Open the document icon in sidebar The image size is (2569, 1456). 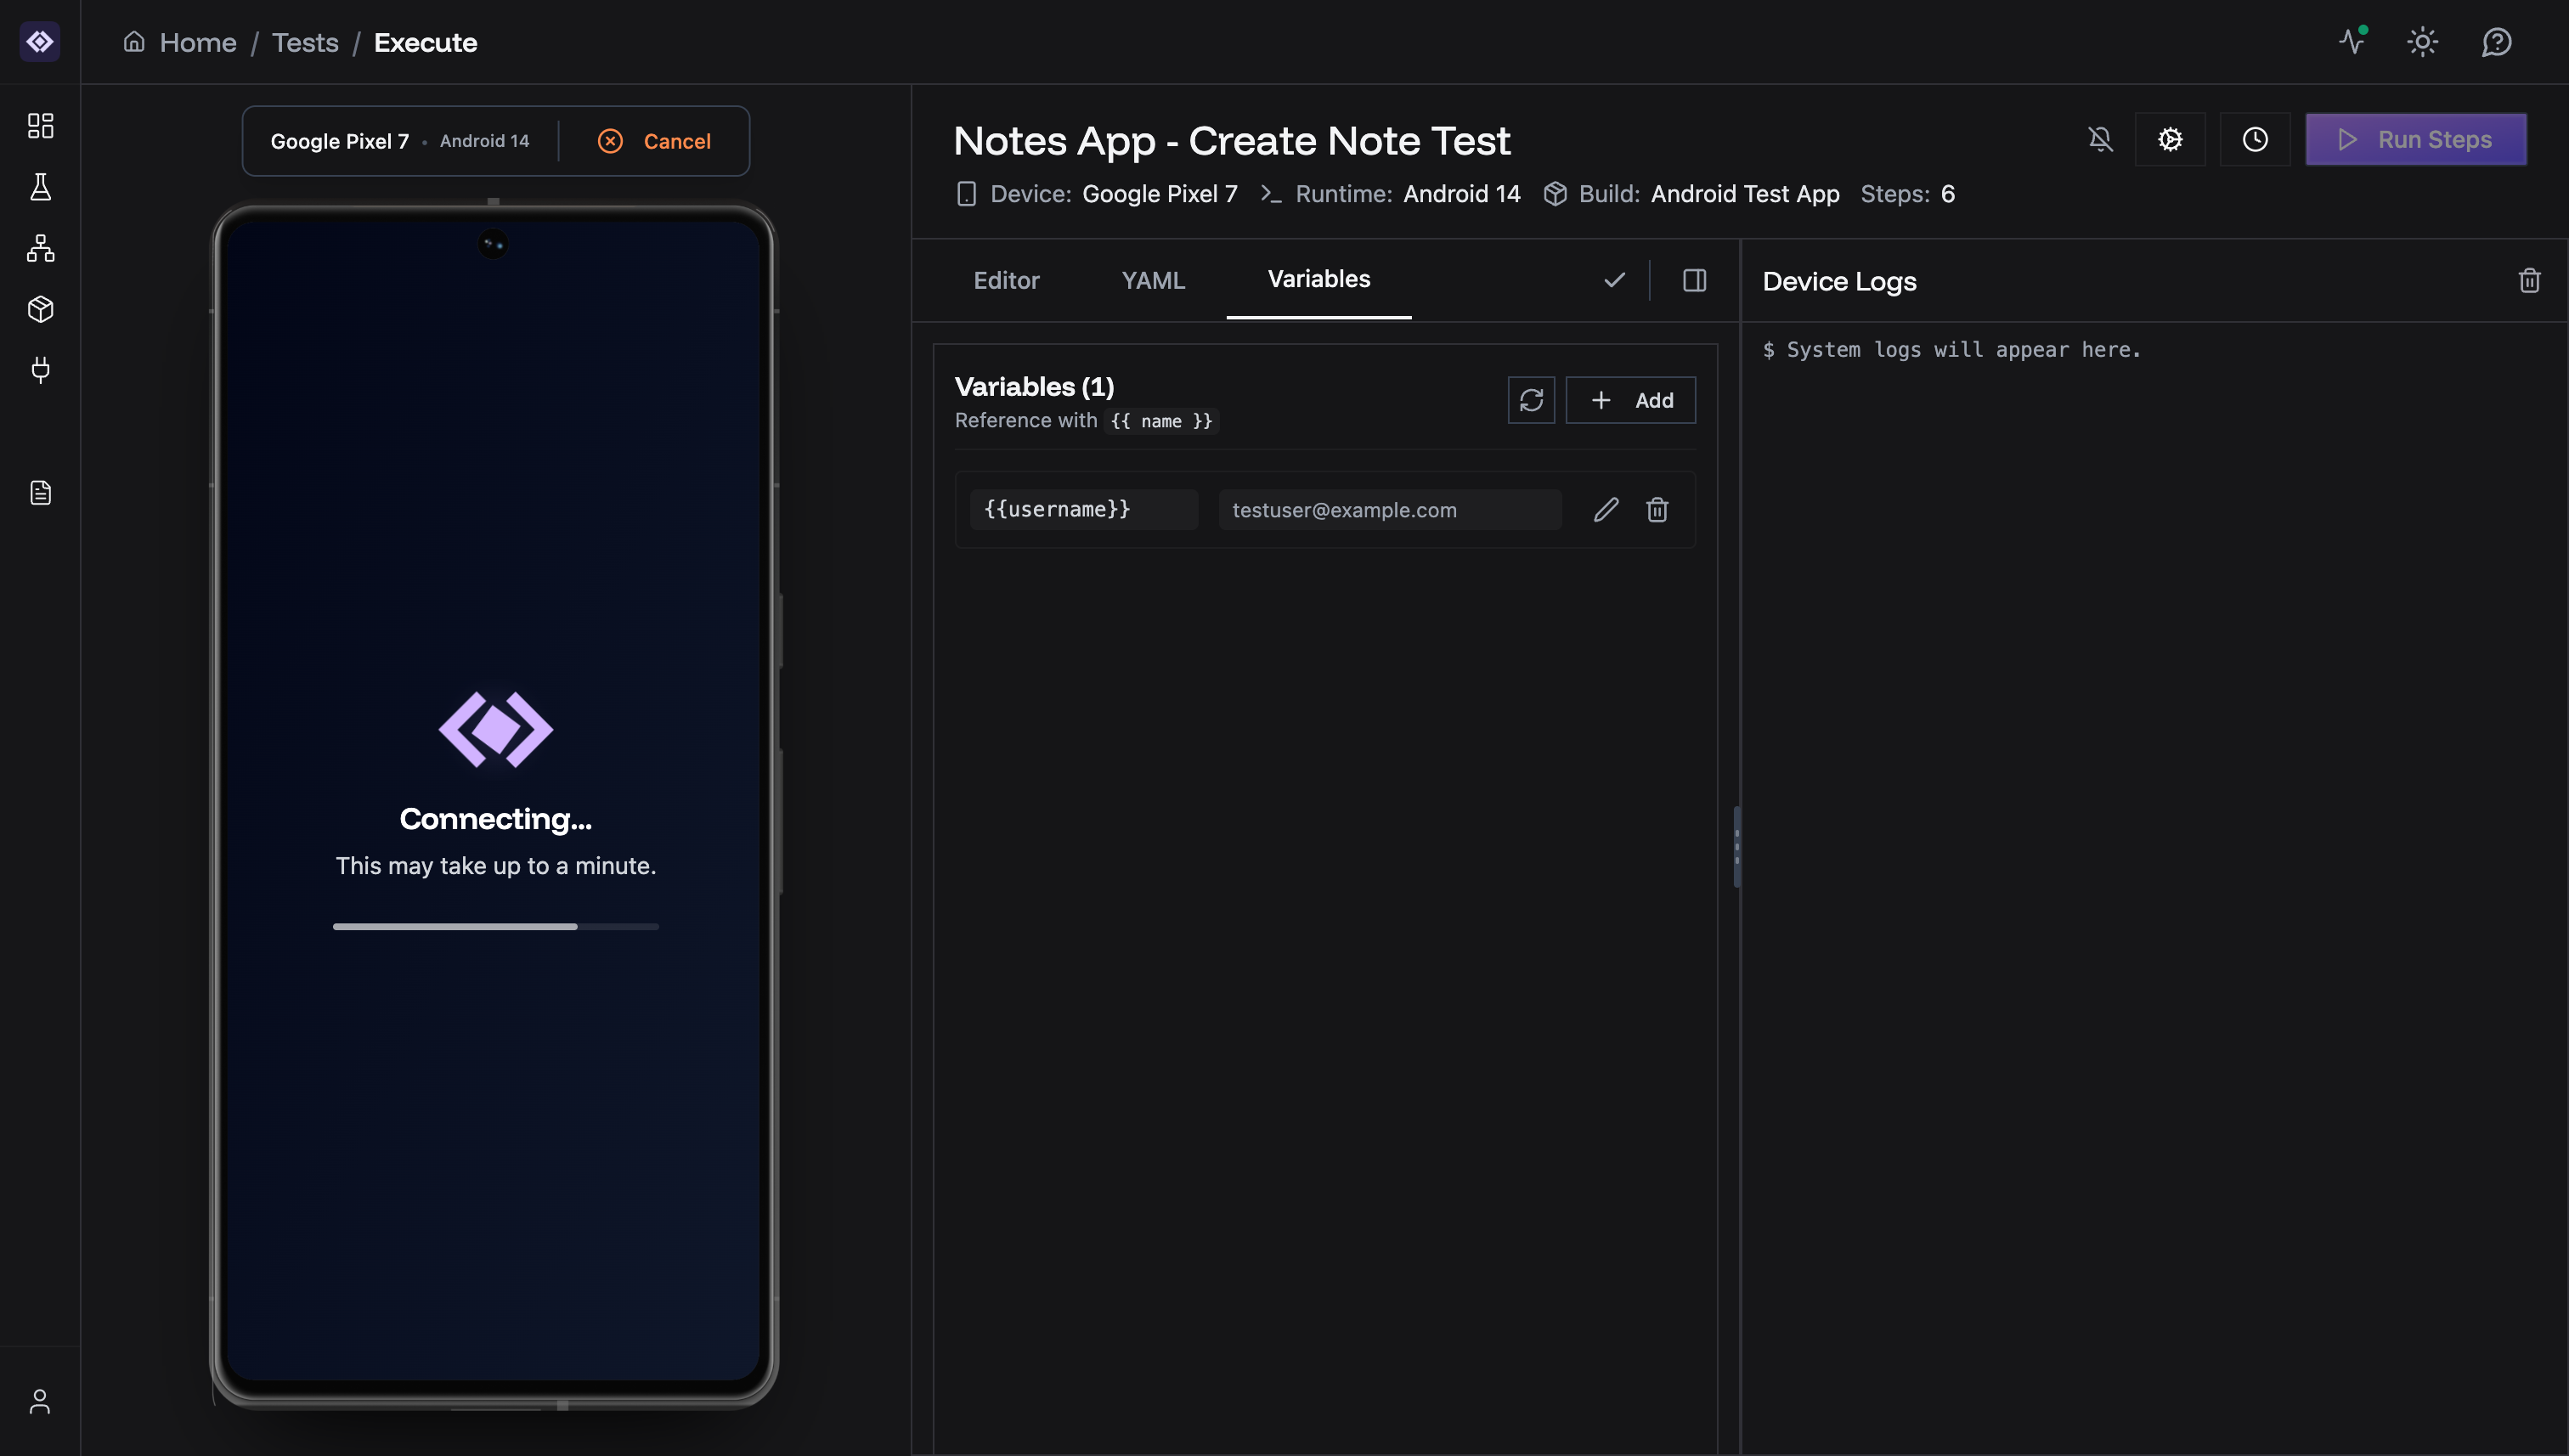click(40, 493)
